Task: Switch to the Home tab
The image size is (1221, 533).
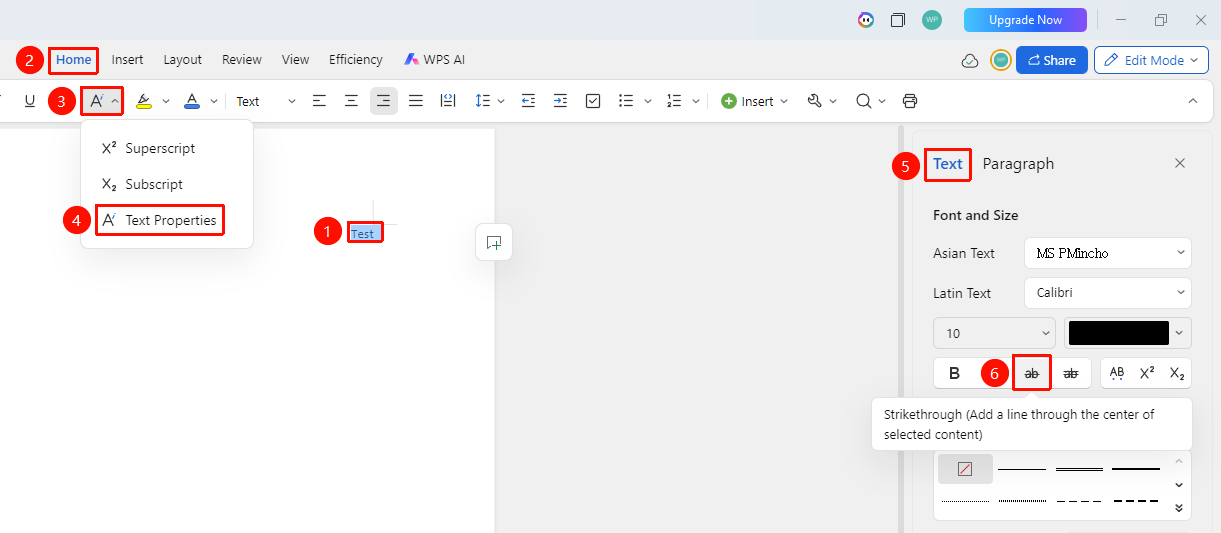Action: (74, 60)
